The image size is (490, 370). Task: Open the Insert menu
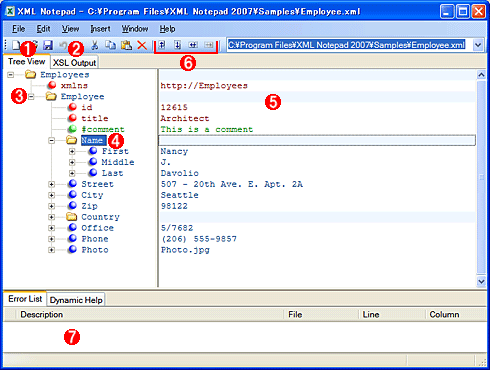point(100,29)
